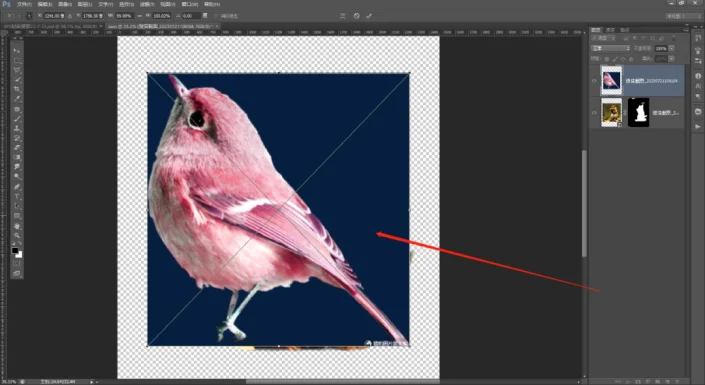Select the layer mask thumbnail
This screenshot has width=705, height=385.
[x=638, y=112]
